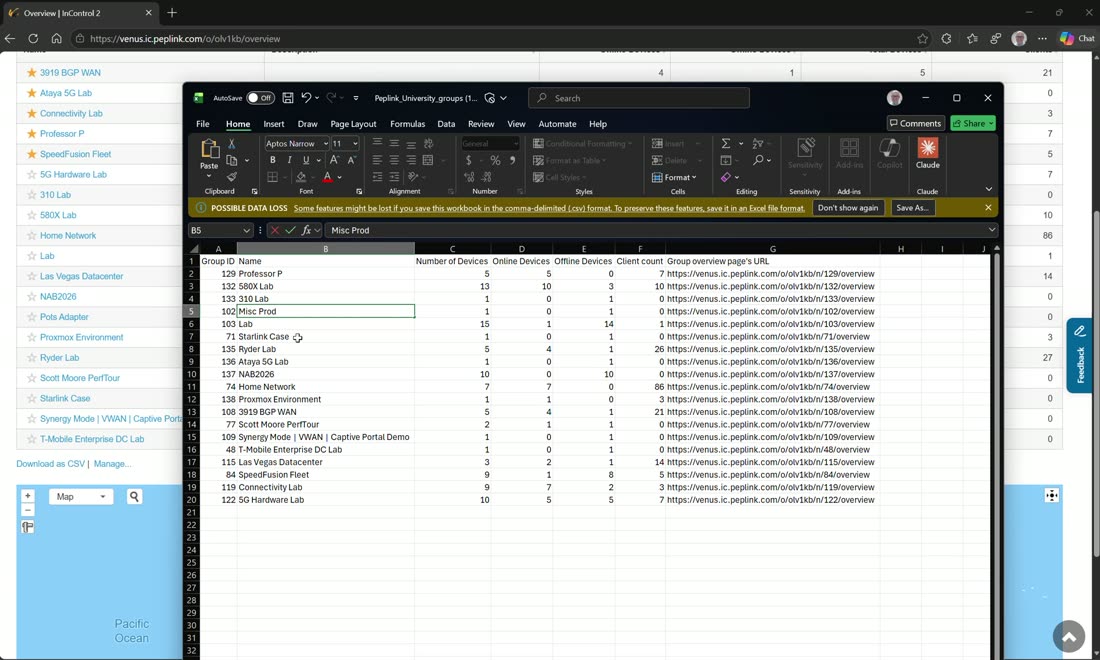1100x660 pixels.
Task: Switch to the Data tab
Action: (x=446, y=123)
